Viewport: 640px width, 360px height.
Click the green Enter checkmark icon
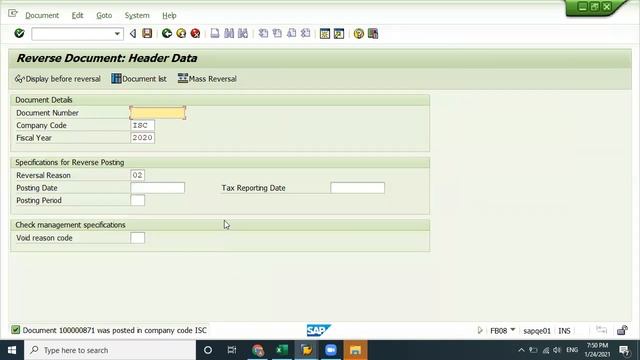click(x=19, y=33)
